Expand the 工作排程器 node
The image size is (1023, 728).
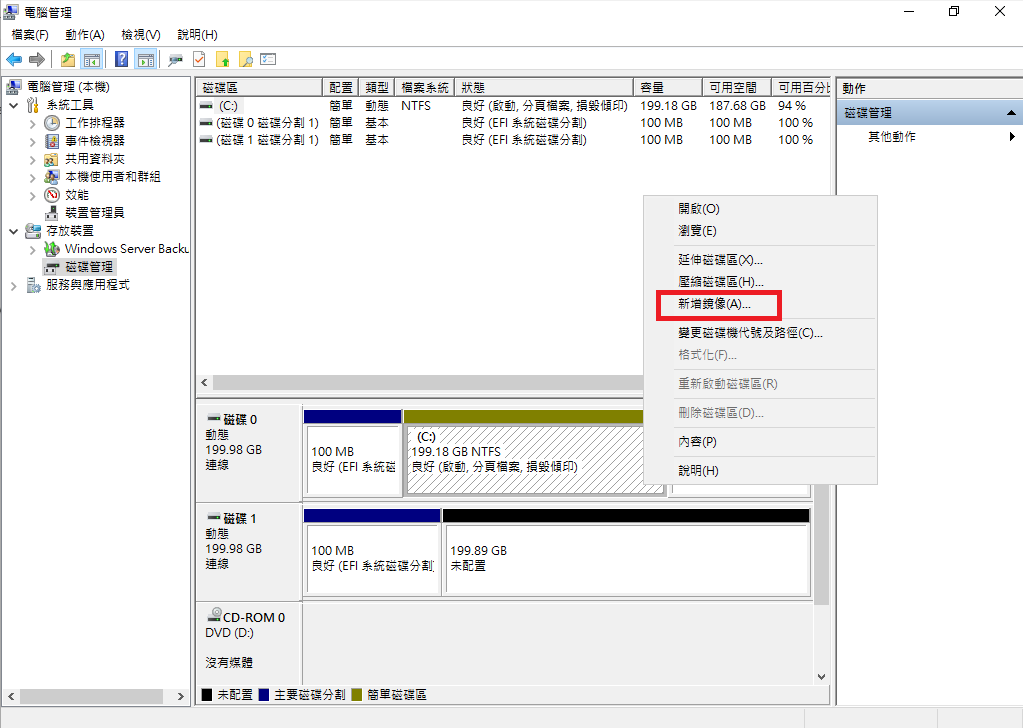click(x=33, y=123)
